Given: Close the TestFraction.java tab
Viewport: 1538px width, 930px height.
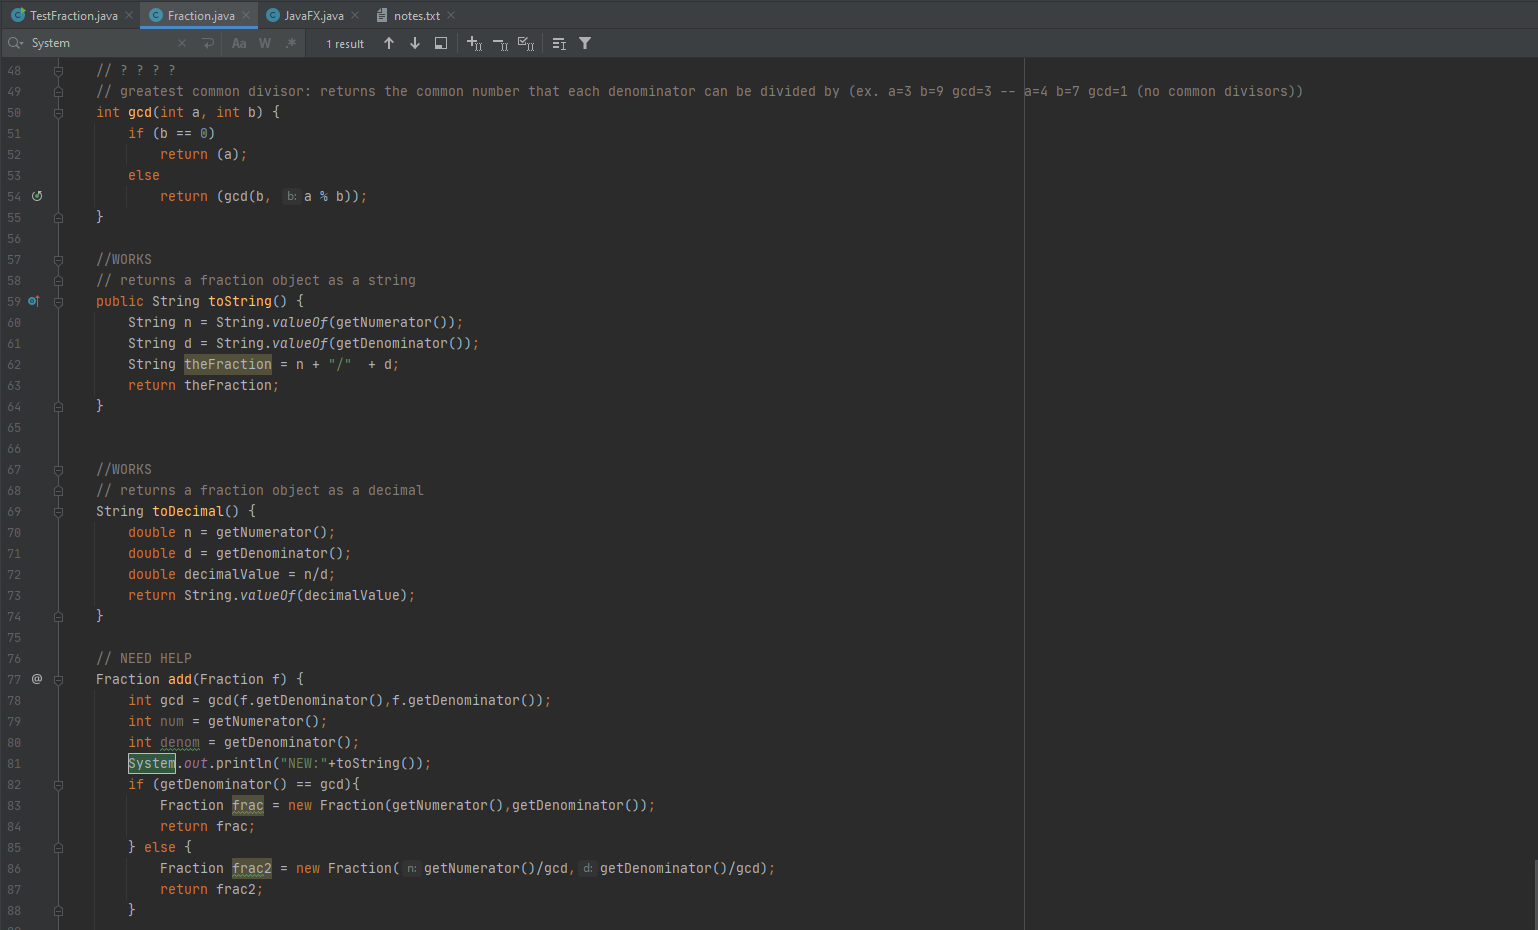Looking at the screenshot, I should [x=129, y=15].
